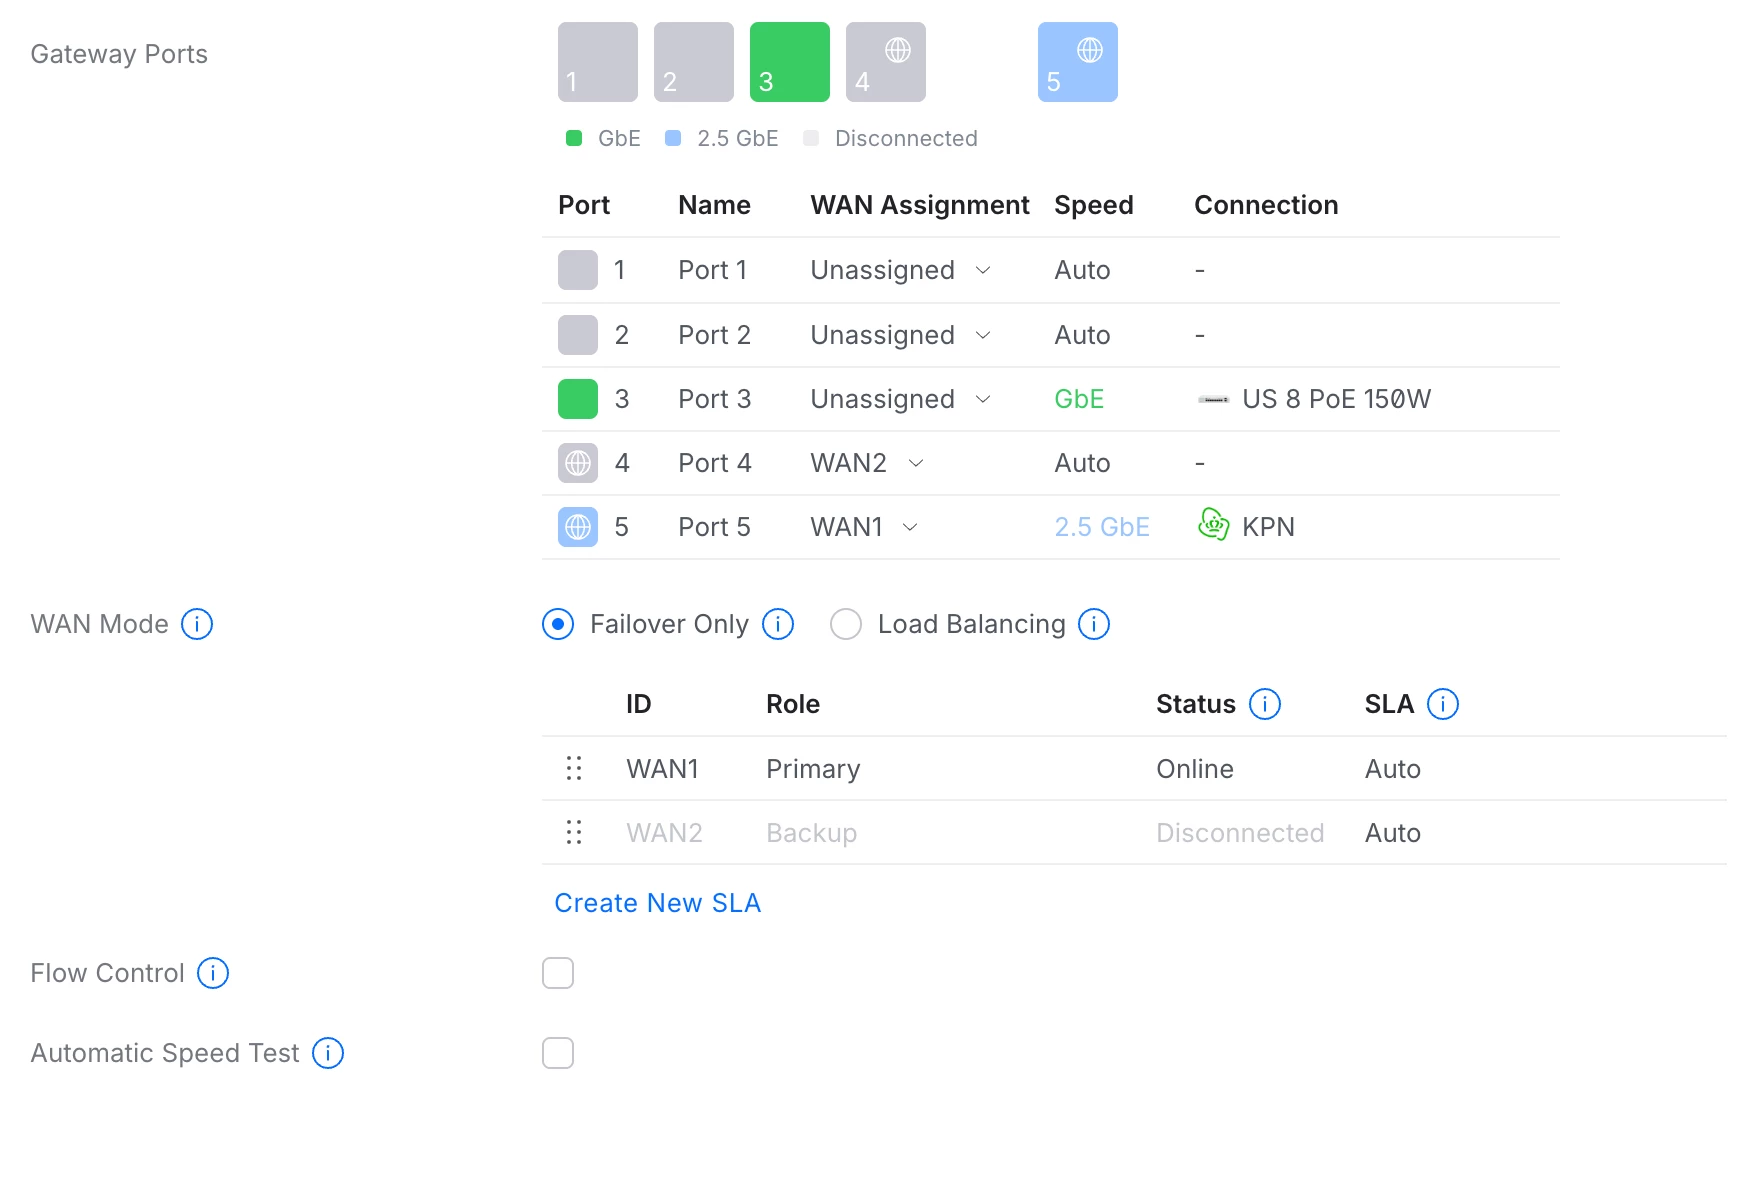
Task: Open Port 2 WAN Assignment dropdown
Action: 901,335
